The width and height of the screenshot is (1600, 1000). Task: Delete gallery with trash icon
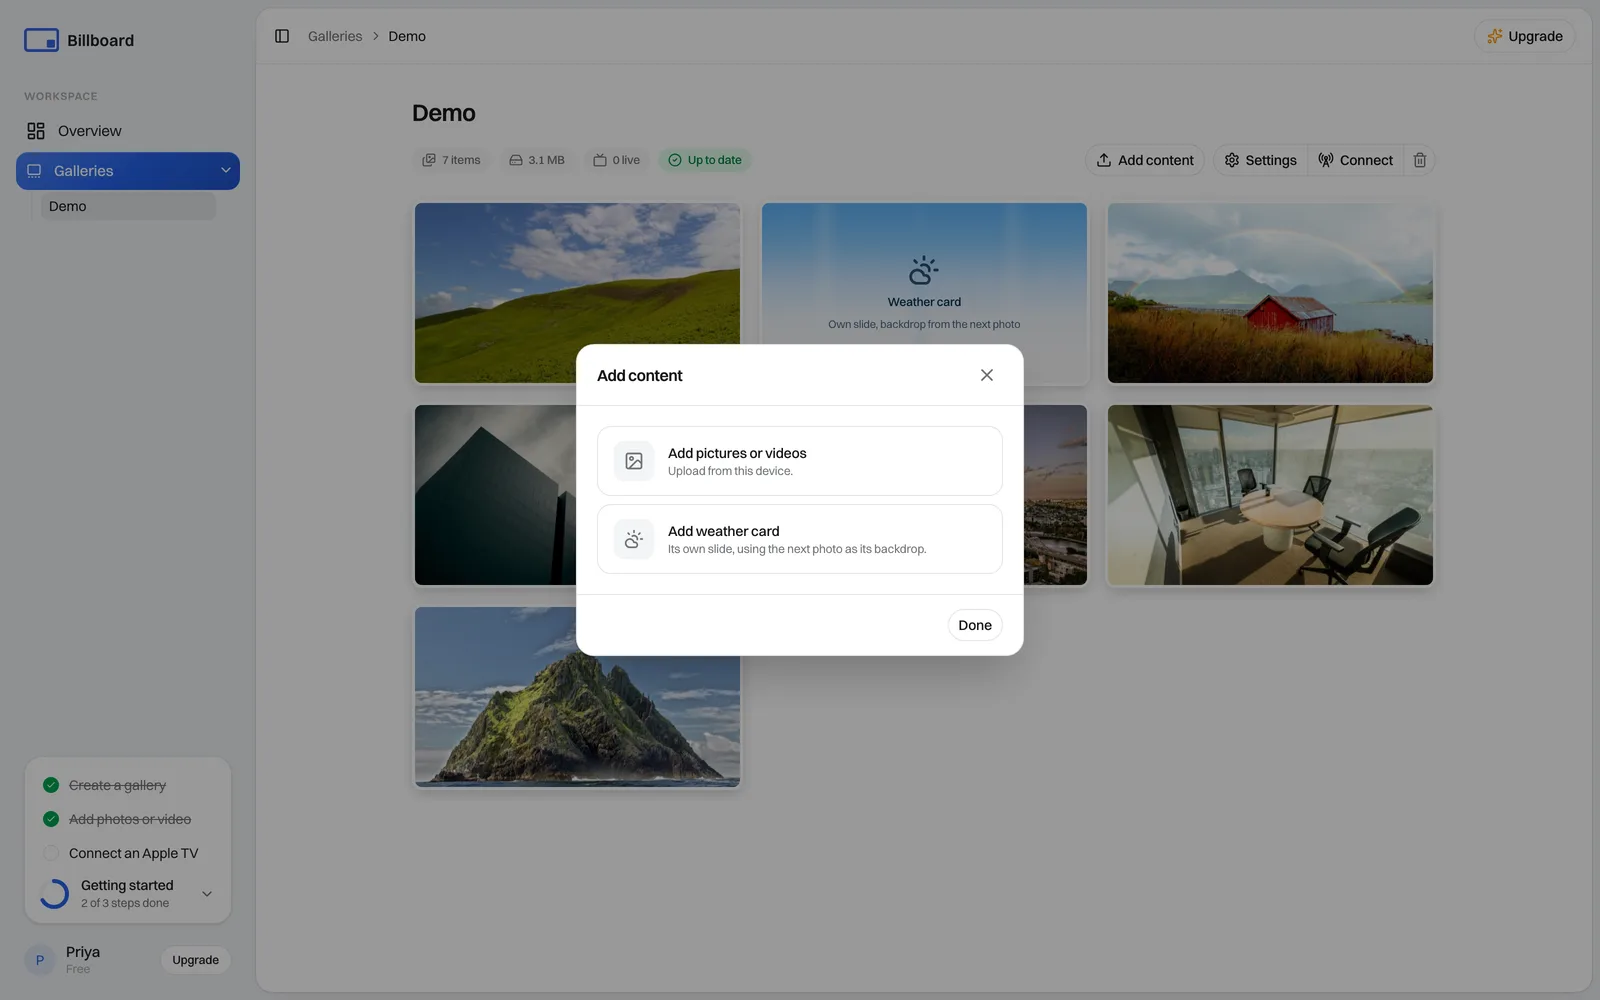pos(1419,160)
